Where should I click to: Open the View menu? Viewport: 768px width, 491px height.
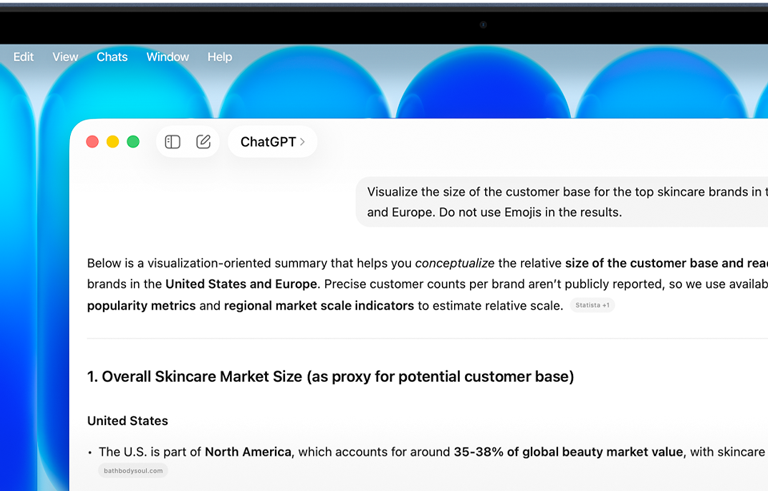[65, 57]
